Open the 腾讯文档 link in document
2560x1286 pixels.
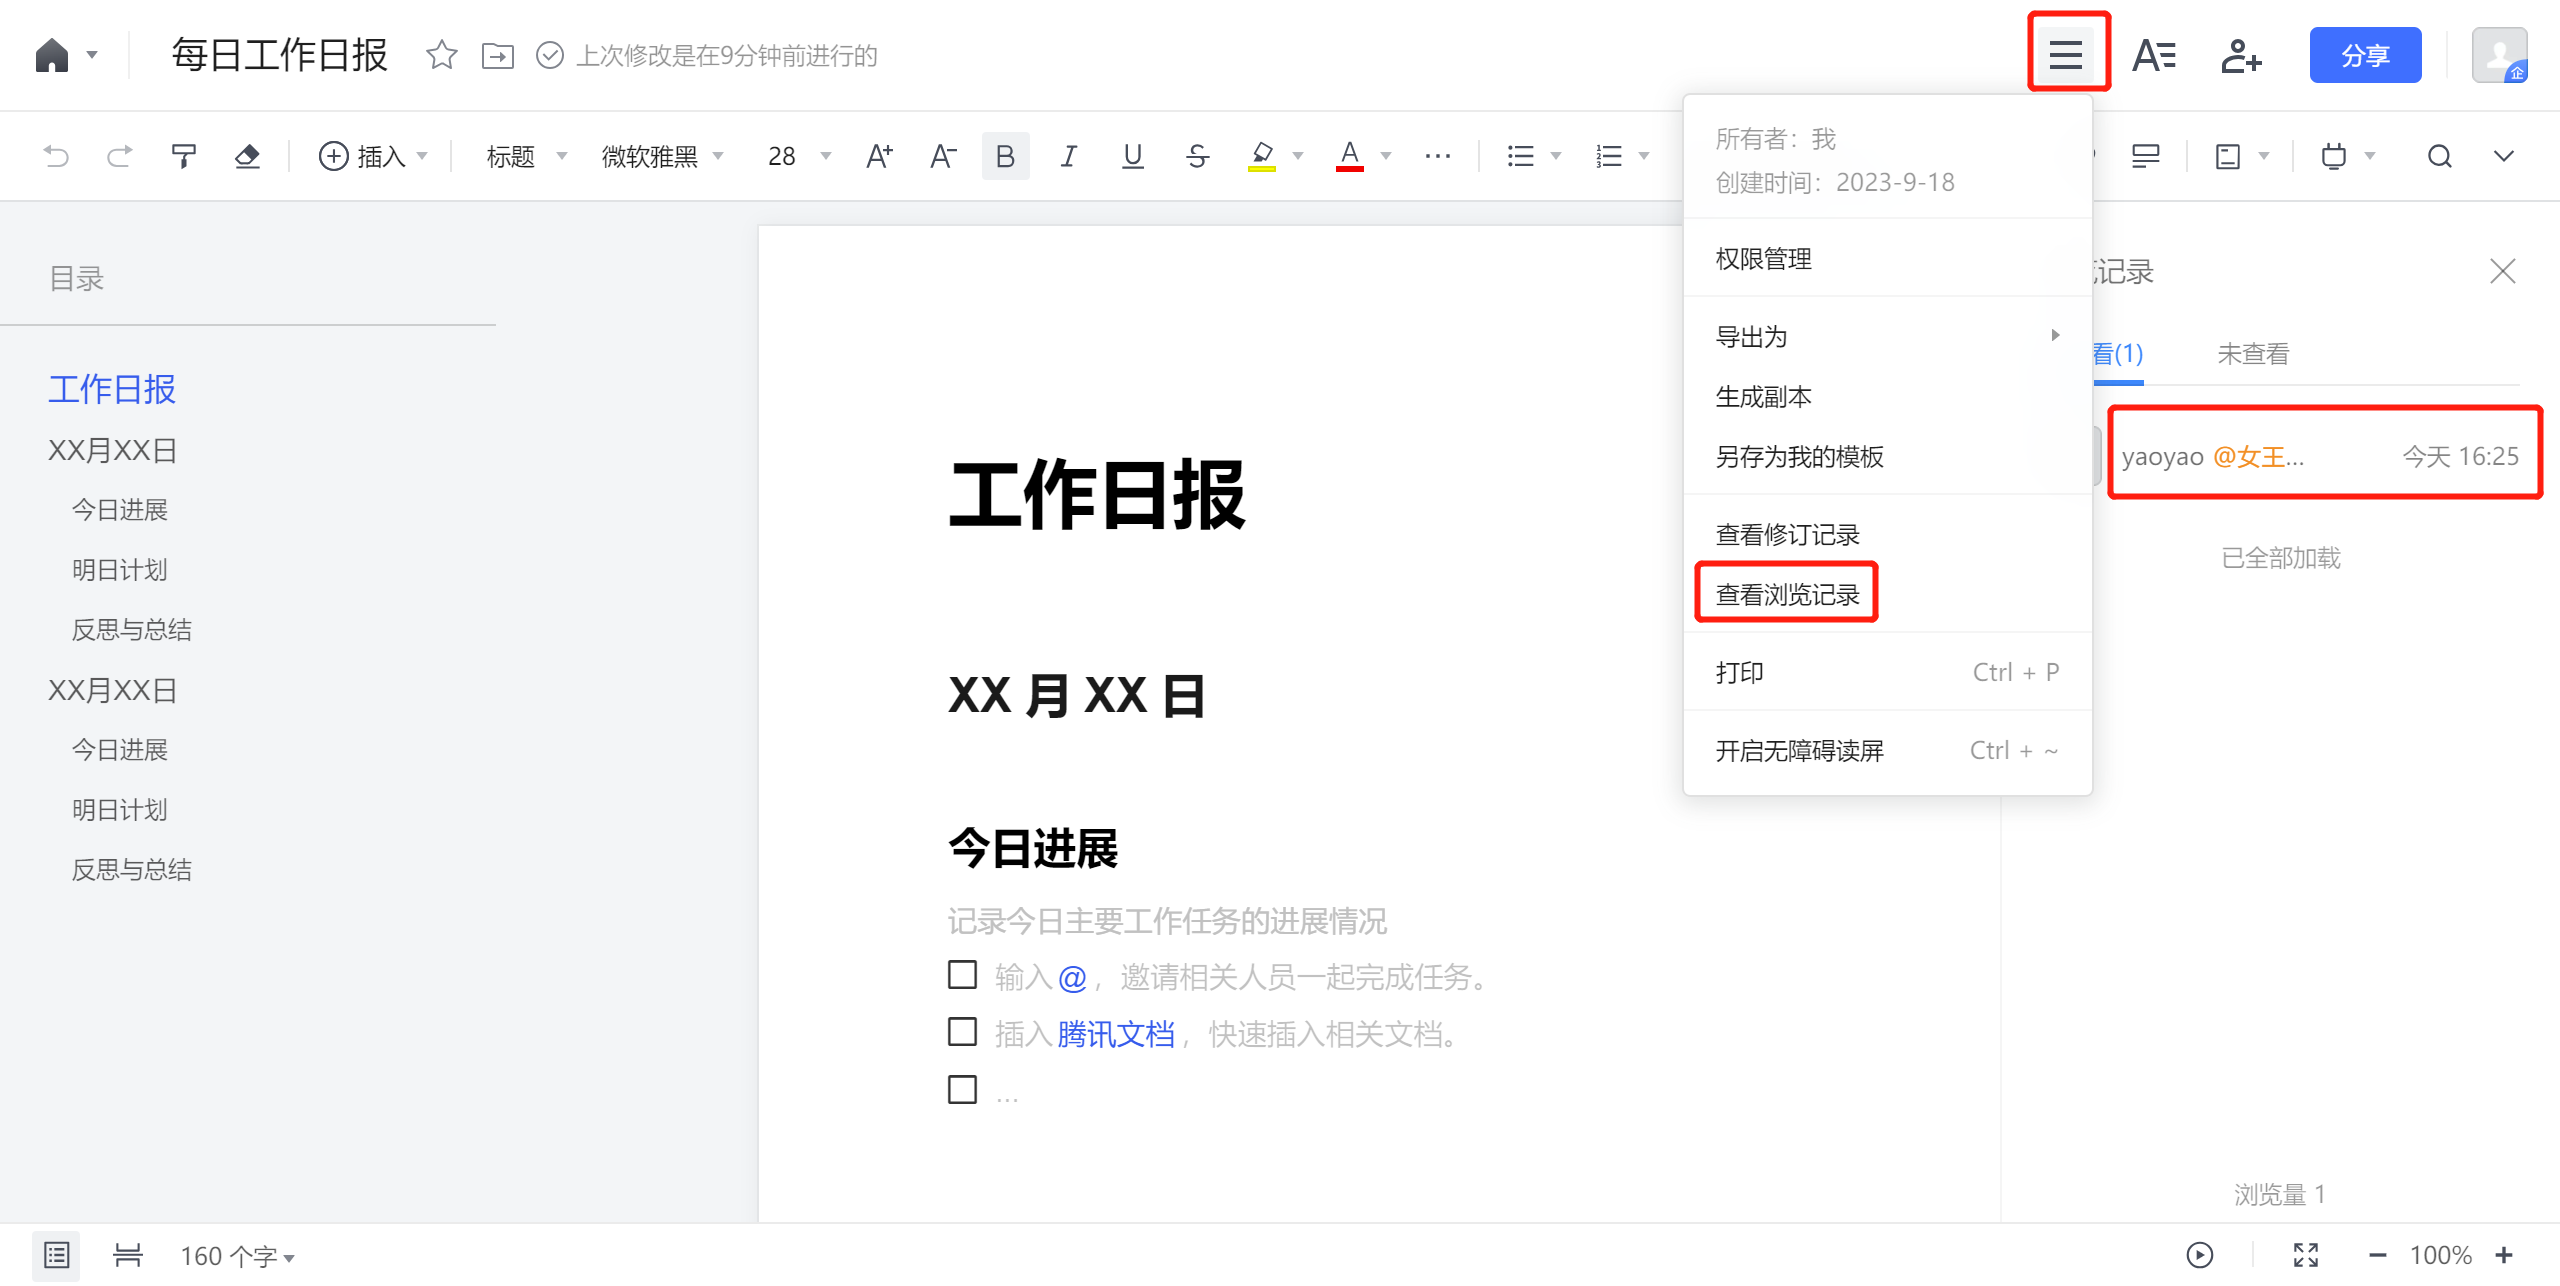tap(1115, 1034)
